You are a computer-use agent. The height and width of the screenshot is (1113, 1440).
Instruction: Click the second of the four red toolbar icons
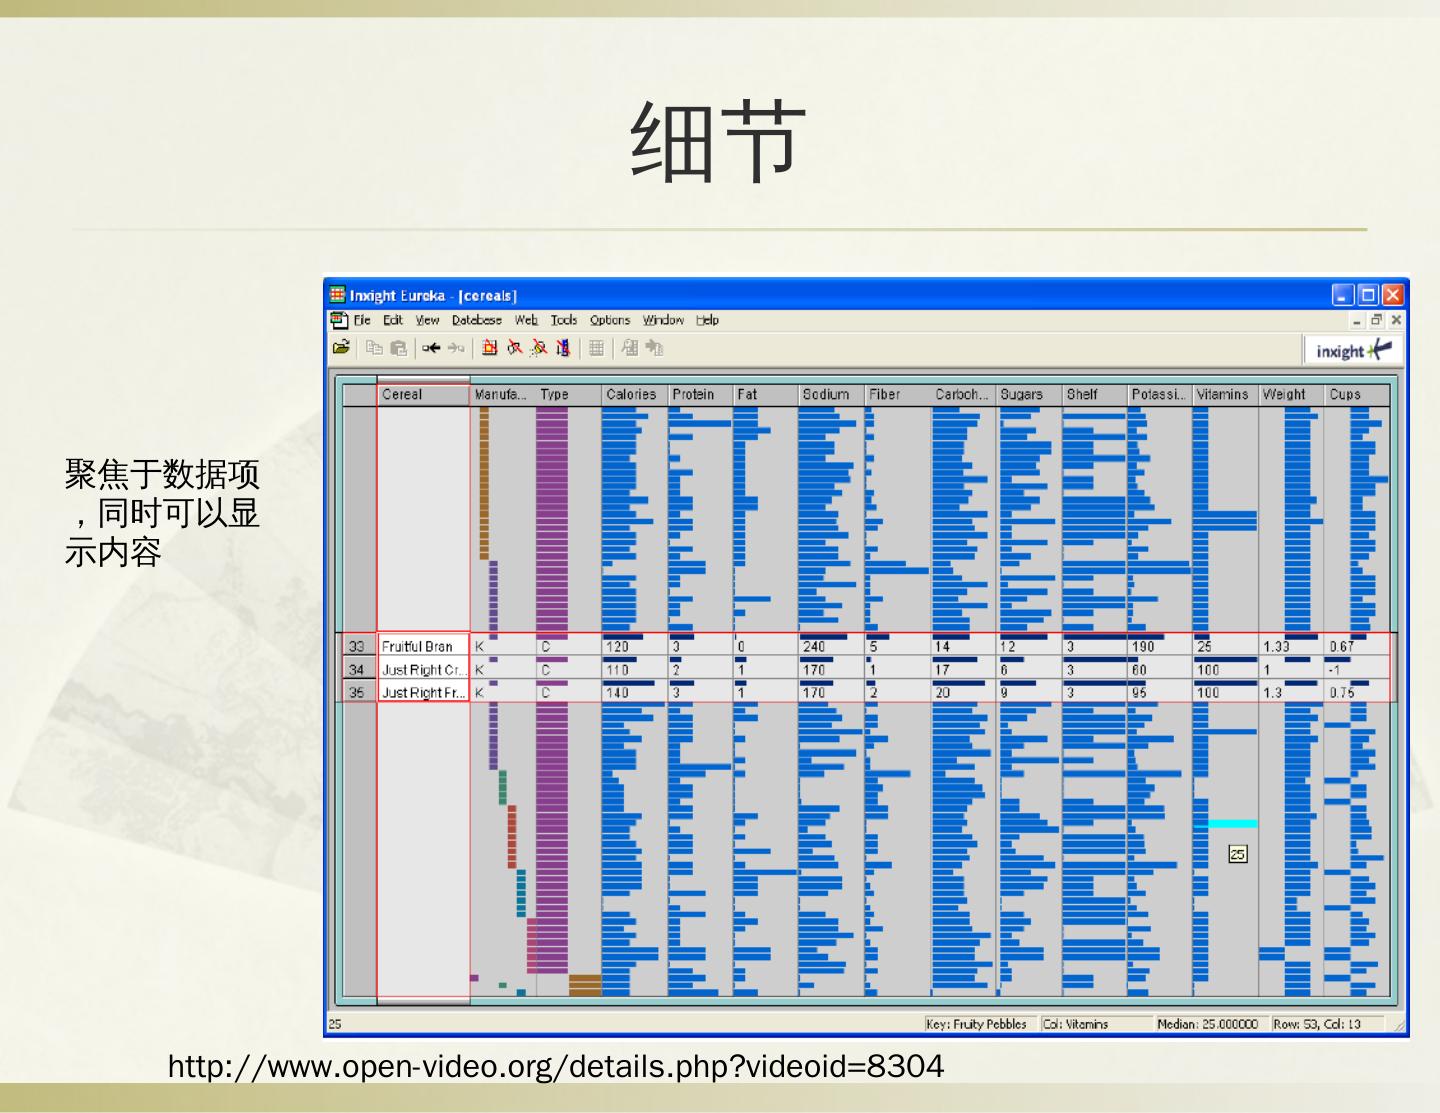click(514, 348)
